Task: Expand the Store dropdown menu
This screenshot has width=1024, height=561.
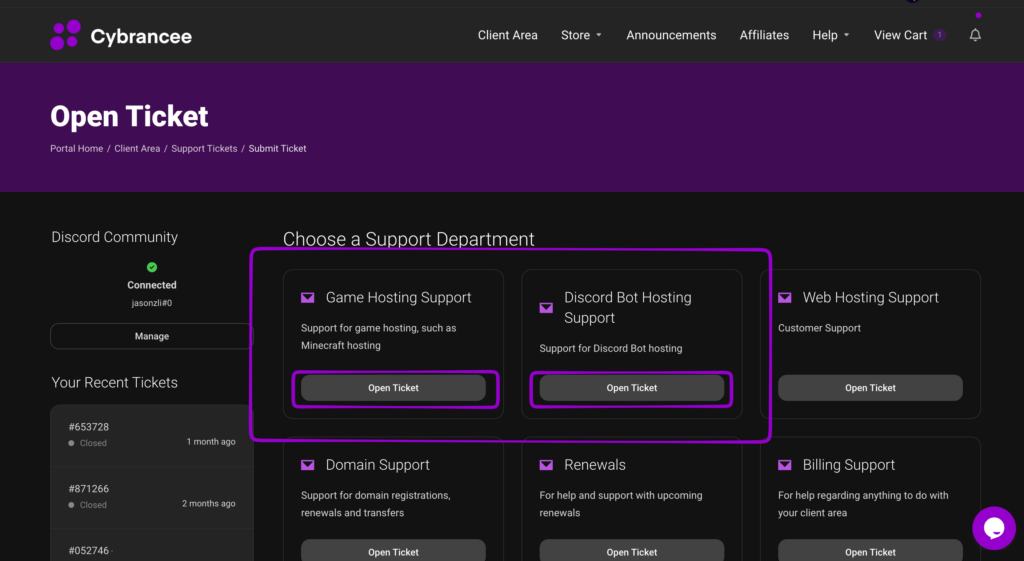Action: 581,35
